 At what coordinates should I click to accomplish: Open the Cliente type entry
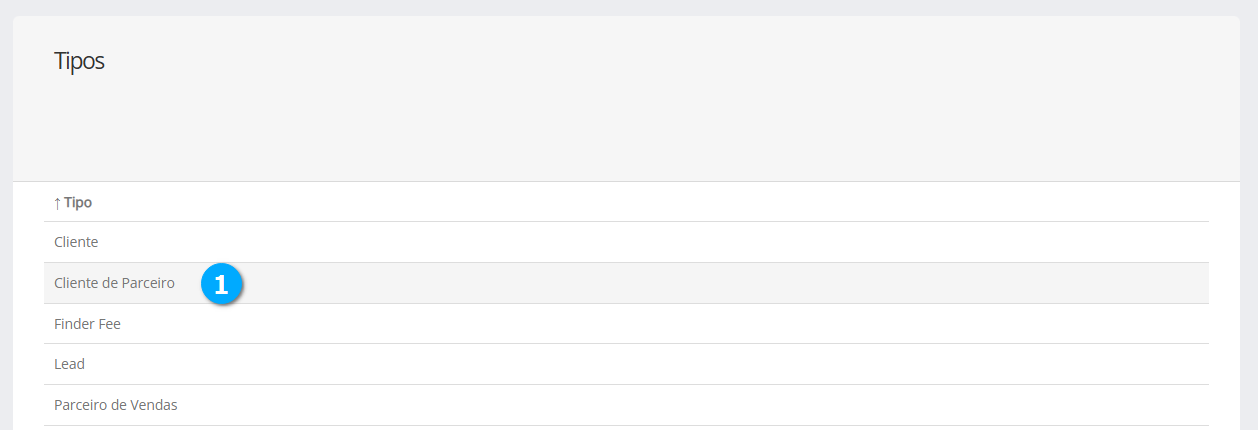point(76,242)
